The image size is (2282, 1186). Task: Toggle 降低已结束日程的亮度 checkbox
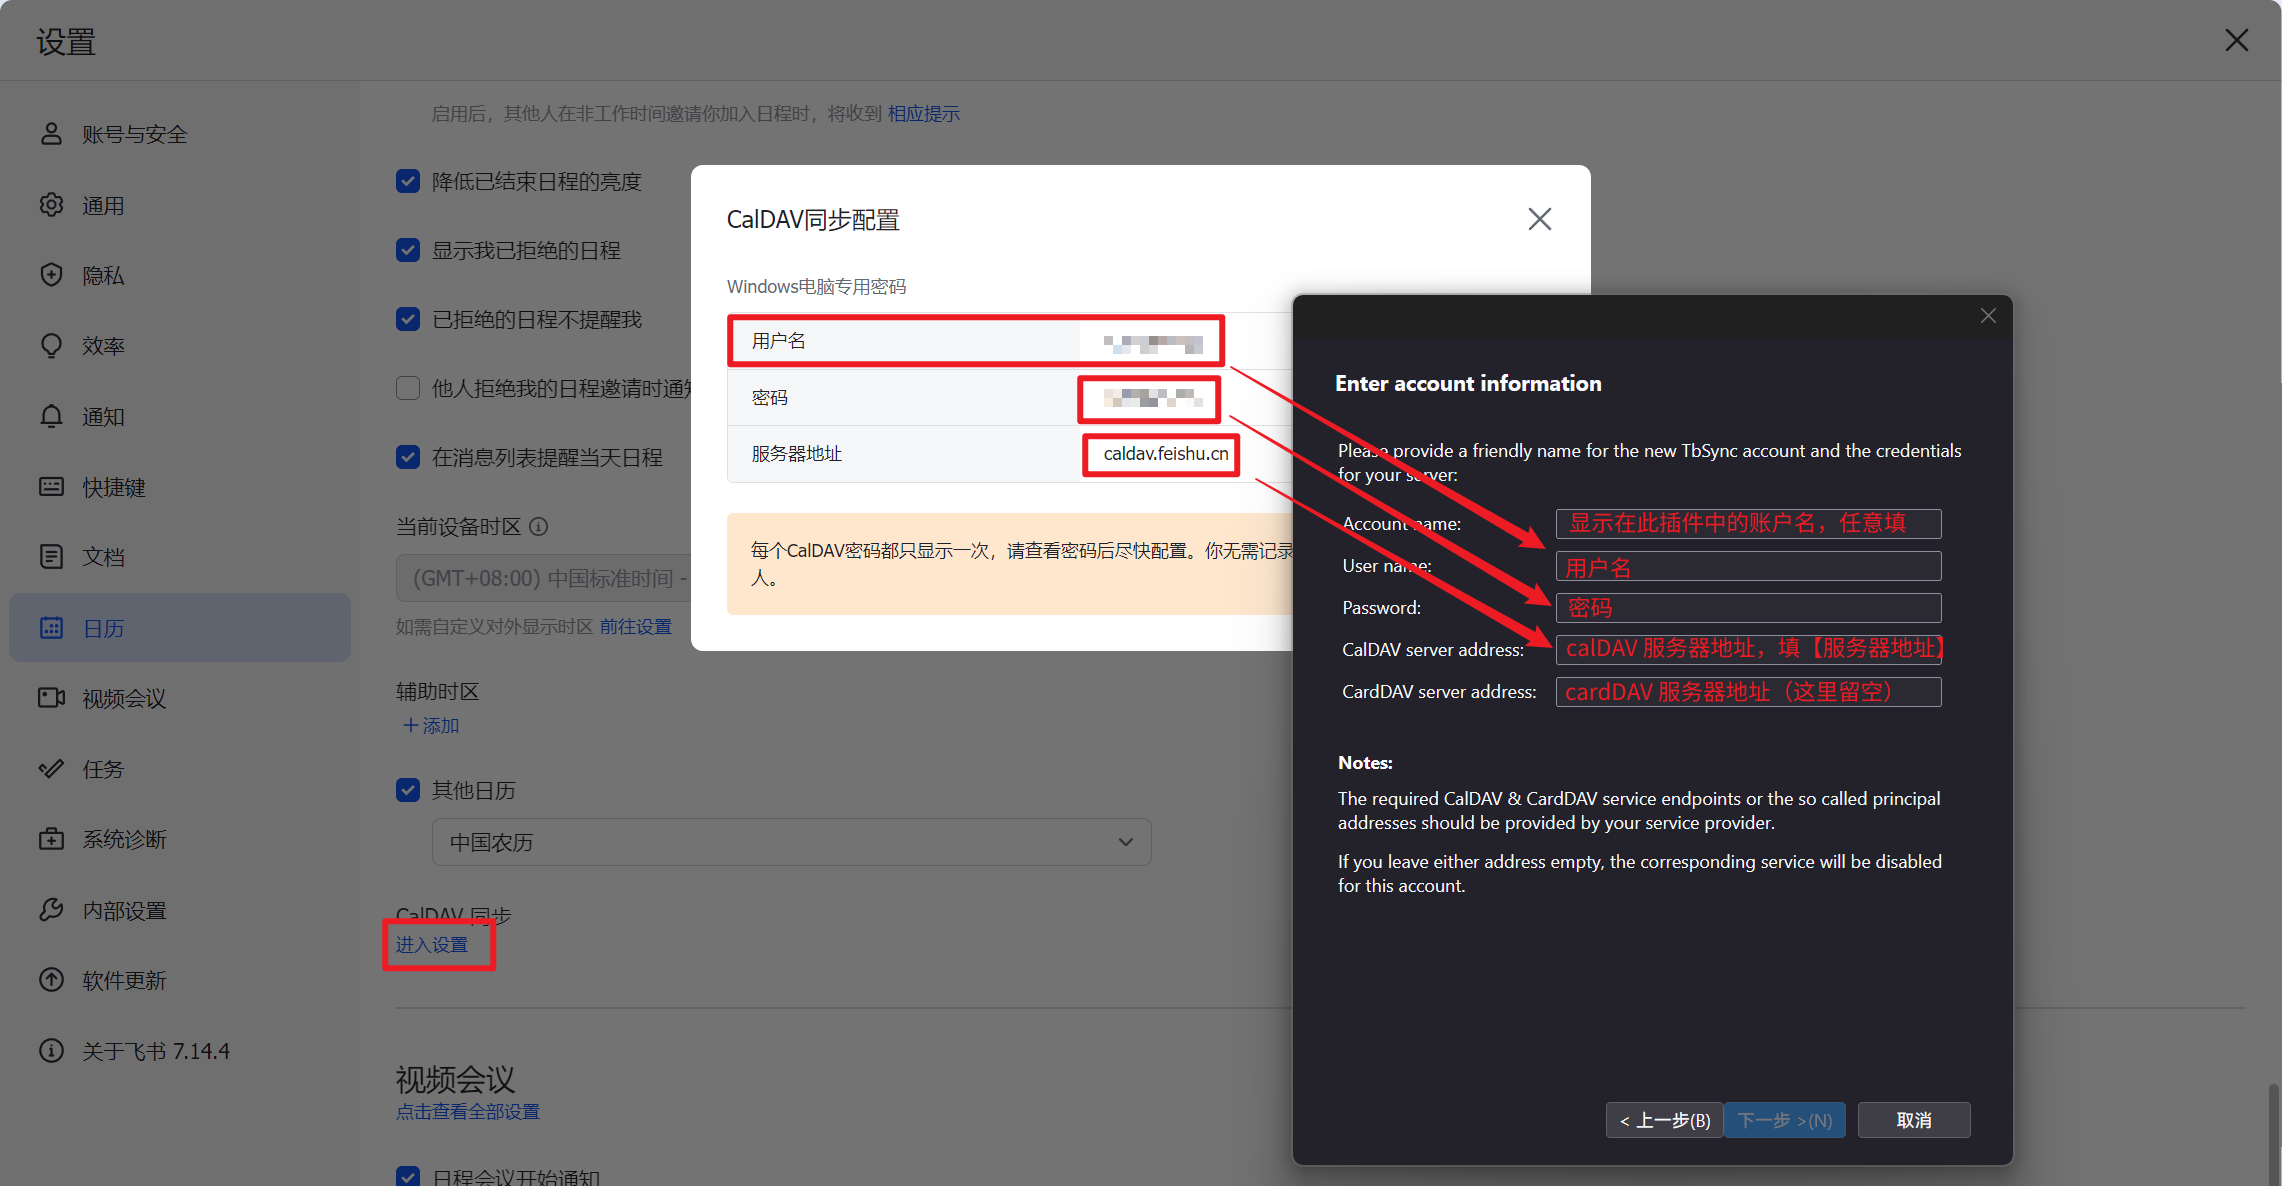coord(408,181)
